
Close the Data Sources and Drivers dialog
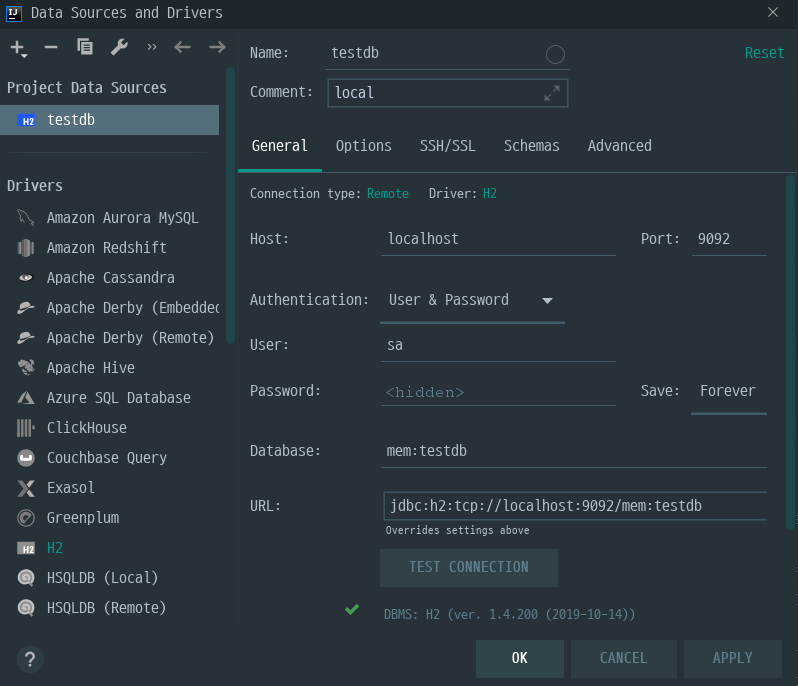click(773, 12)
